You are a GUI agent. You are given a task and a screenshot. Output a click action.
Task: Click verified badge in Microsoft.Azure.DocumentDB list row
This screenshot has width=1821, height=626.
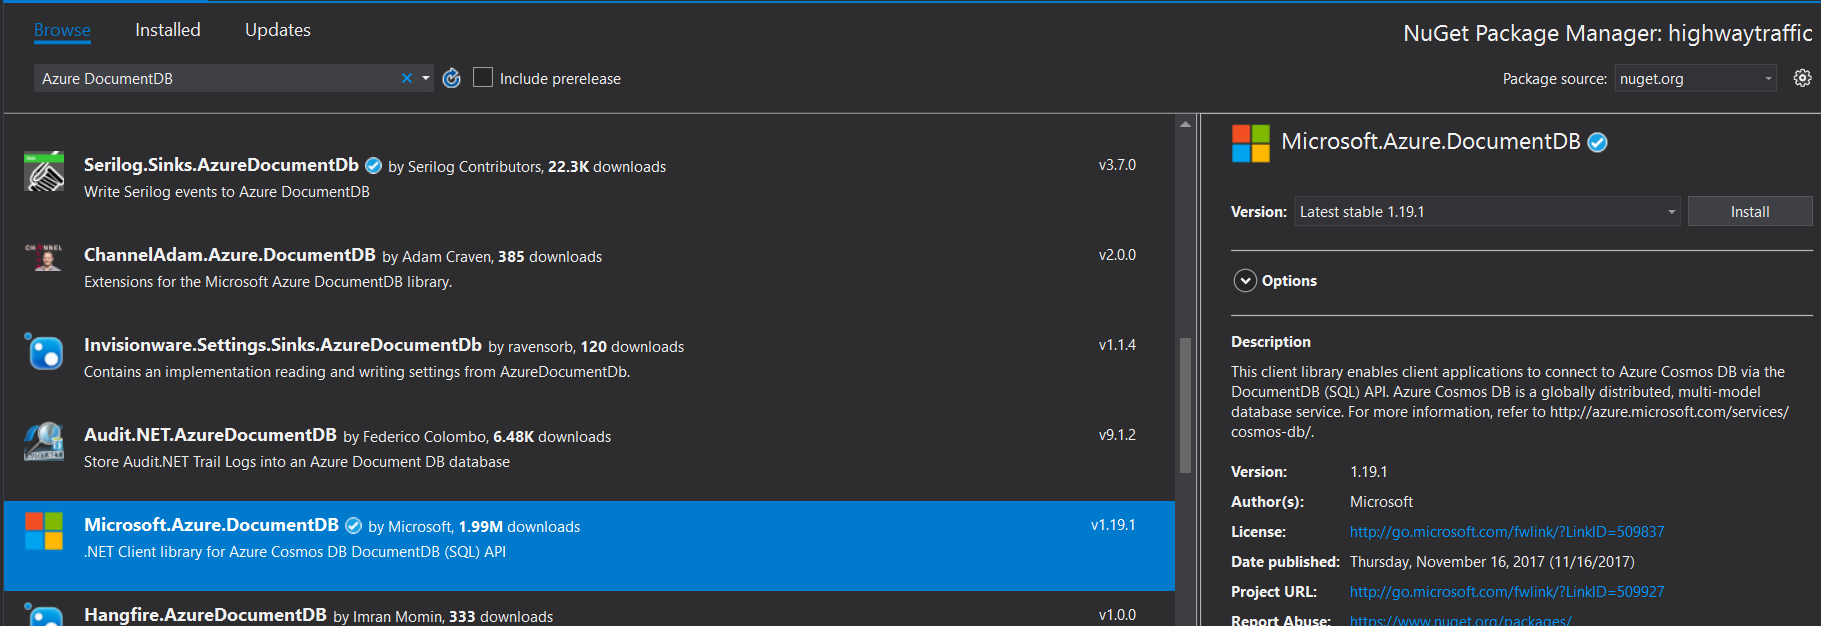coord(353,526)
